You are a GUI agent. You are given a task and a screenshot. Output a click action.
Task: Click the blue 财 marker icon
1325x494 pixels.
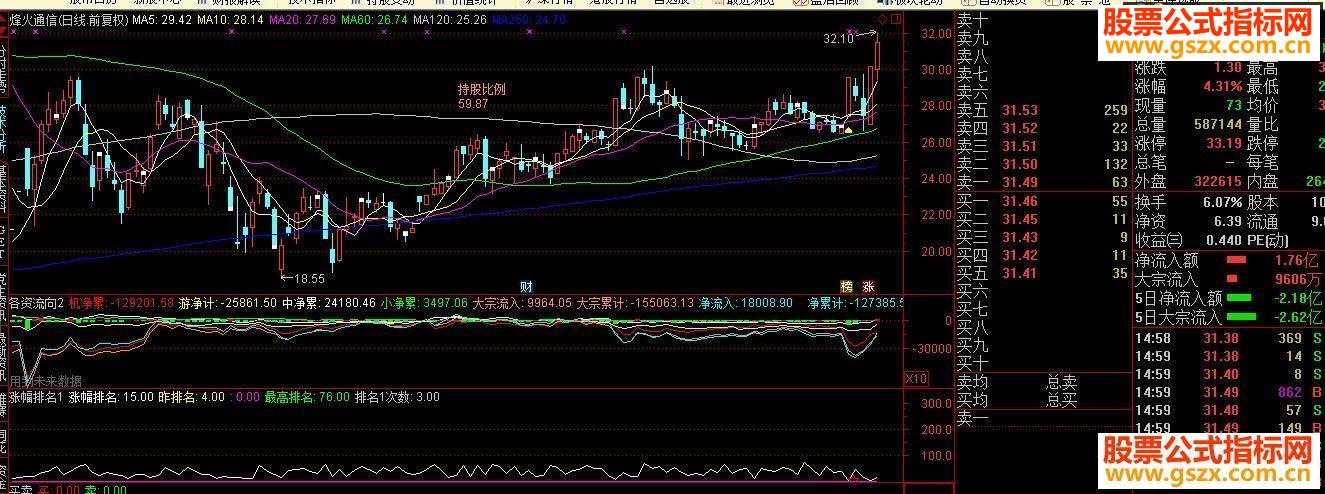click(525, 284)
